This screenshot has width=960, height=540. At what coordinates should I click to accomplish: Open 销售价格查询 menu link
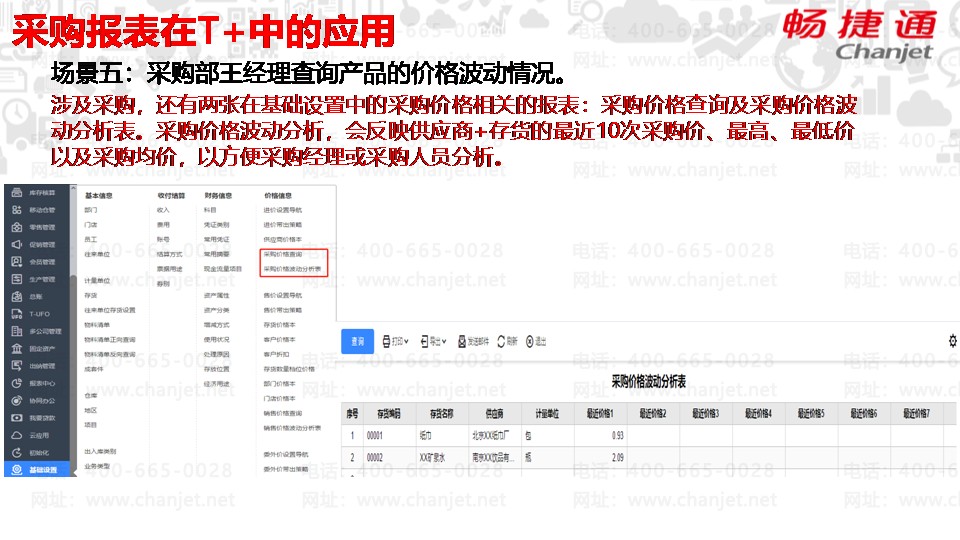(283, 413)
